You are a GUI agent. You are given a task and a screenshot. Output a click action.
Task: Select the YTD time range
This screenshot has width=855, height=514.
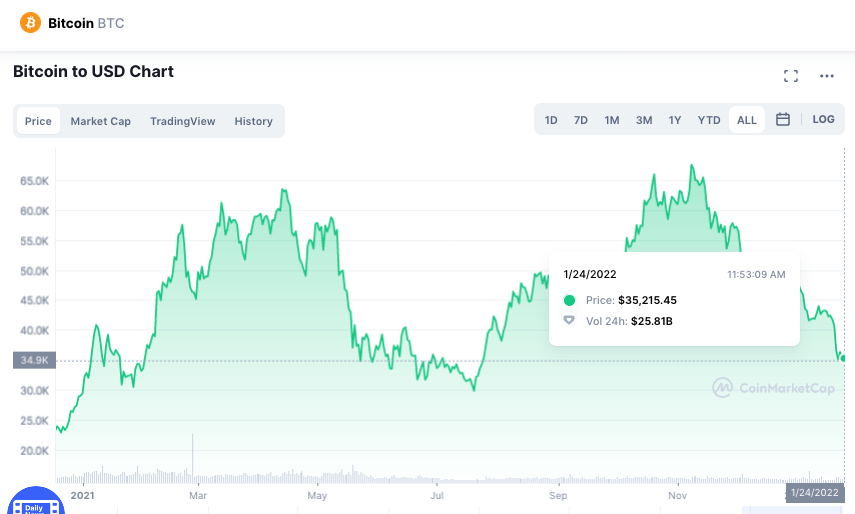point(709,120)
